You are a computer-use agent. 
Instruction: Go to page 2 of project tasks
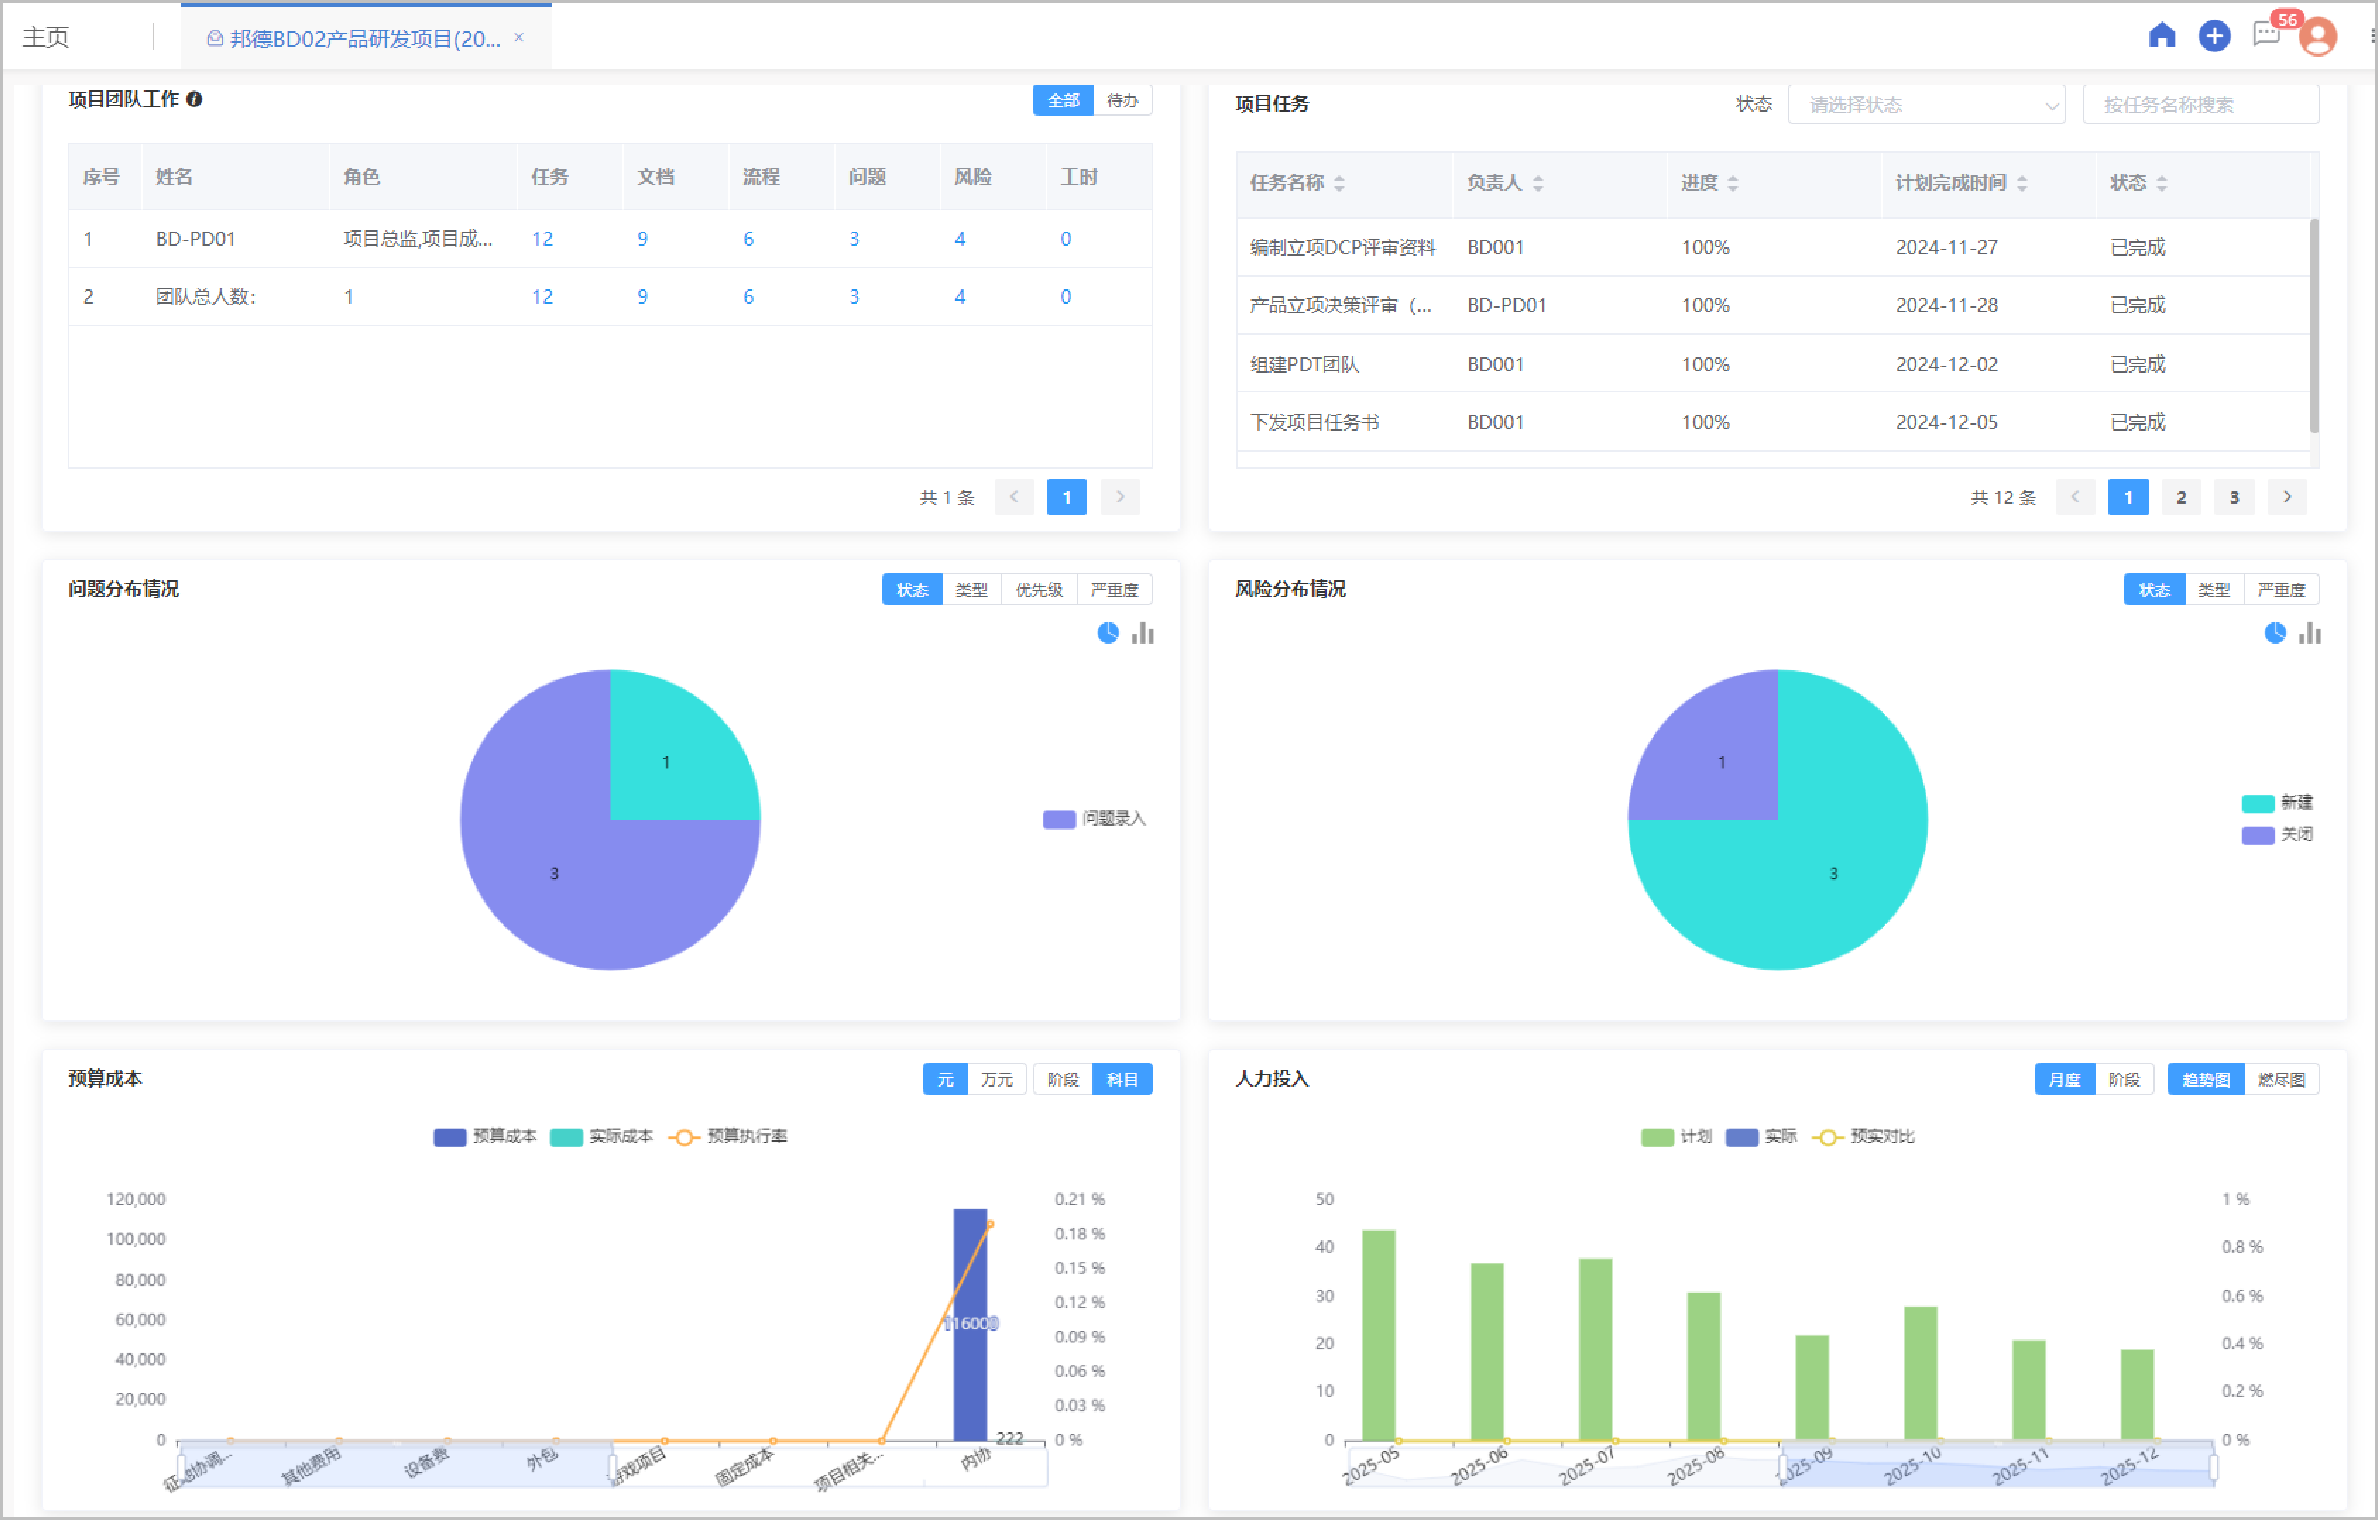(2182, 497)
